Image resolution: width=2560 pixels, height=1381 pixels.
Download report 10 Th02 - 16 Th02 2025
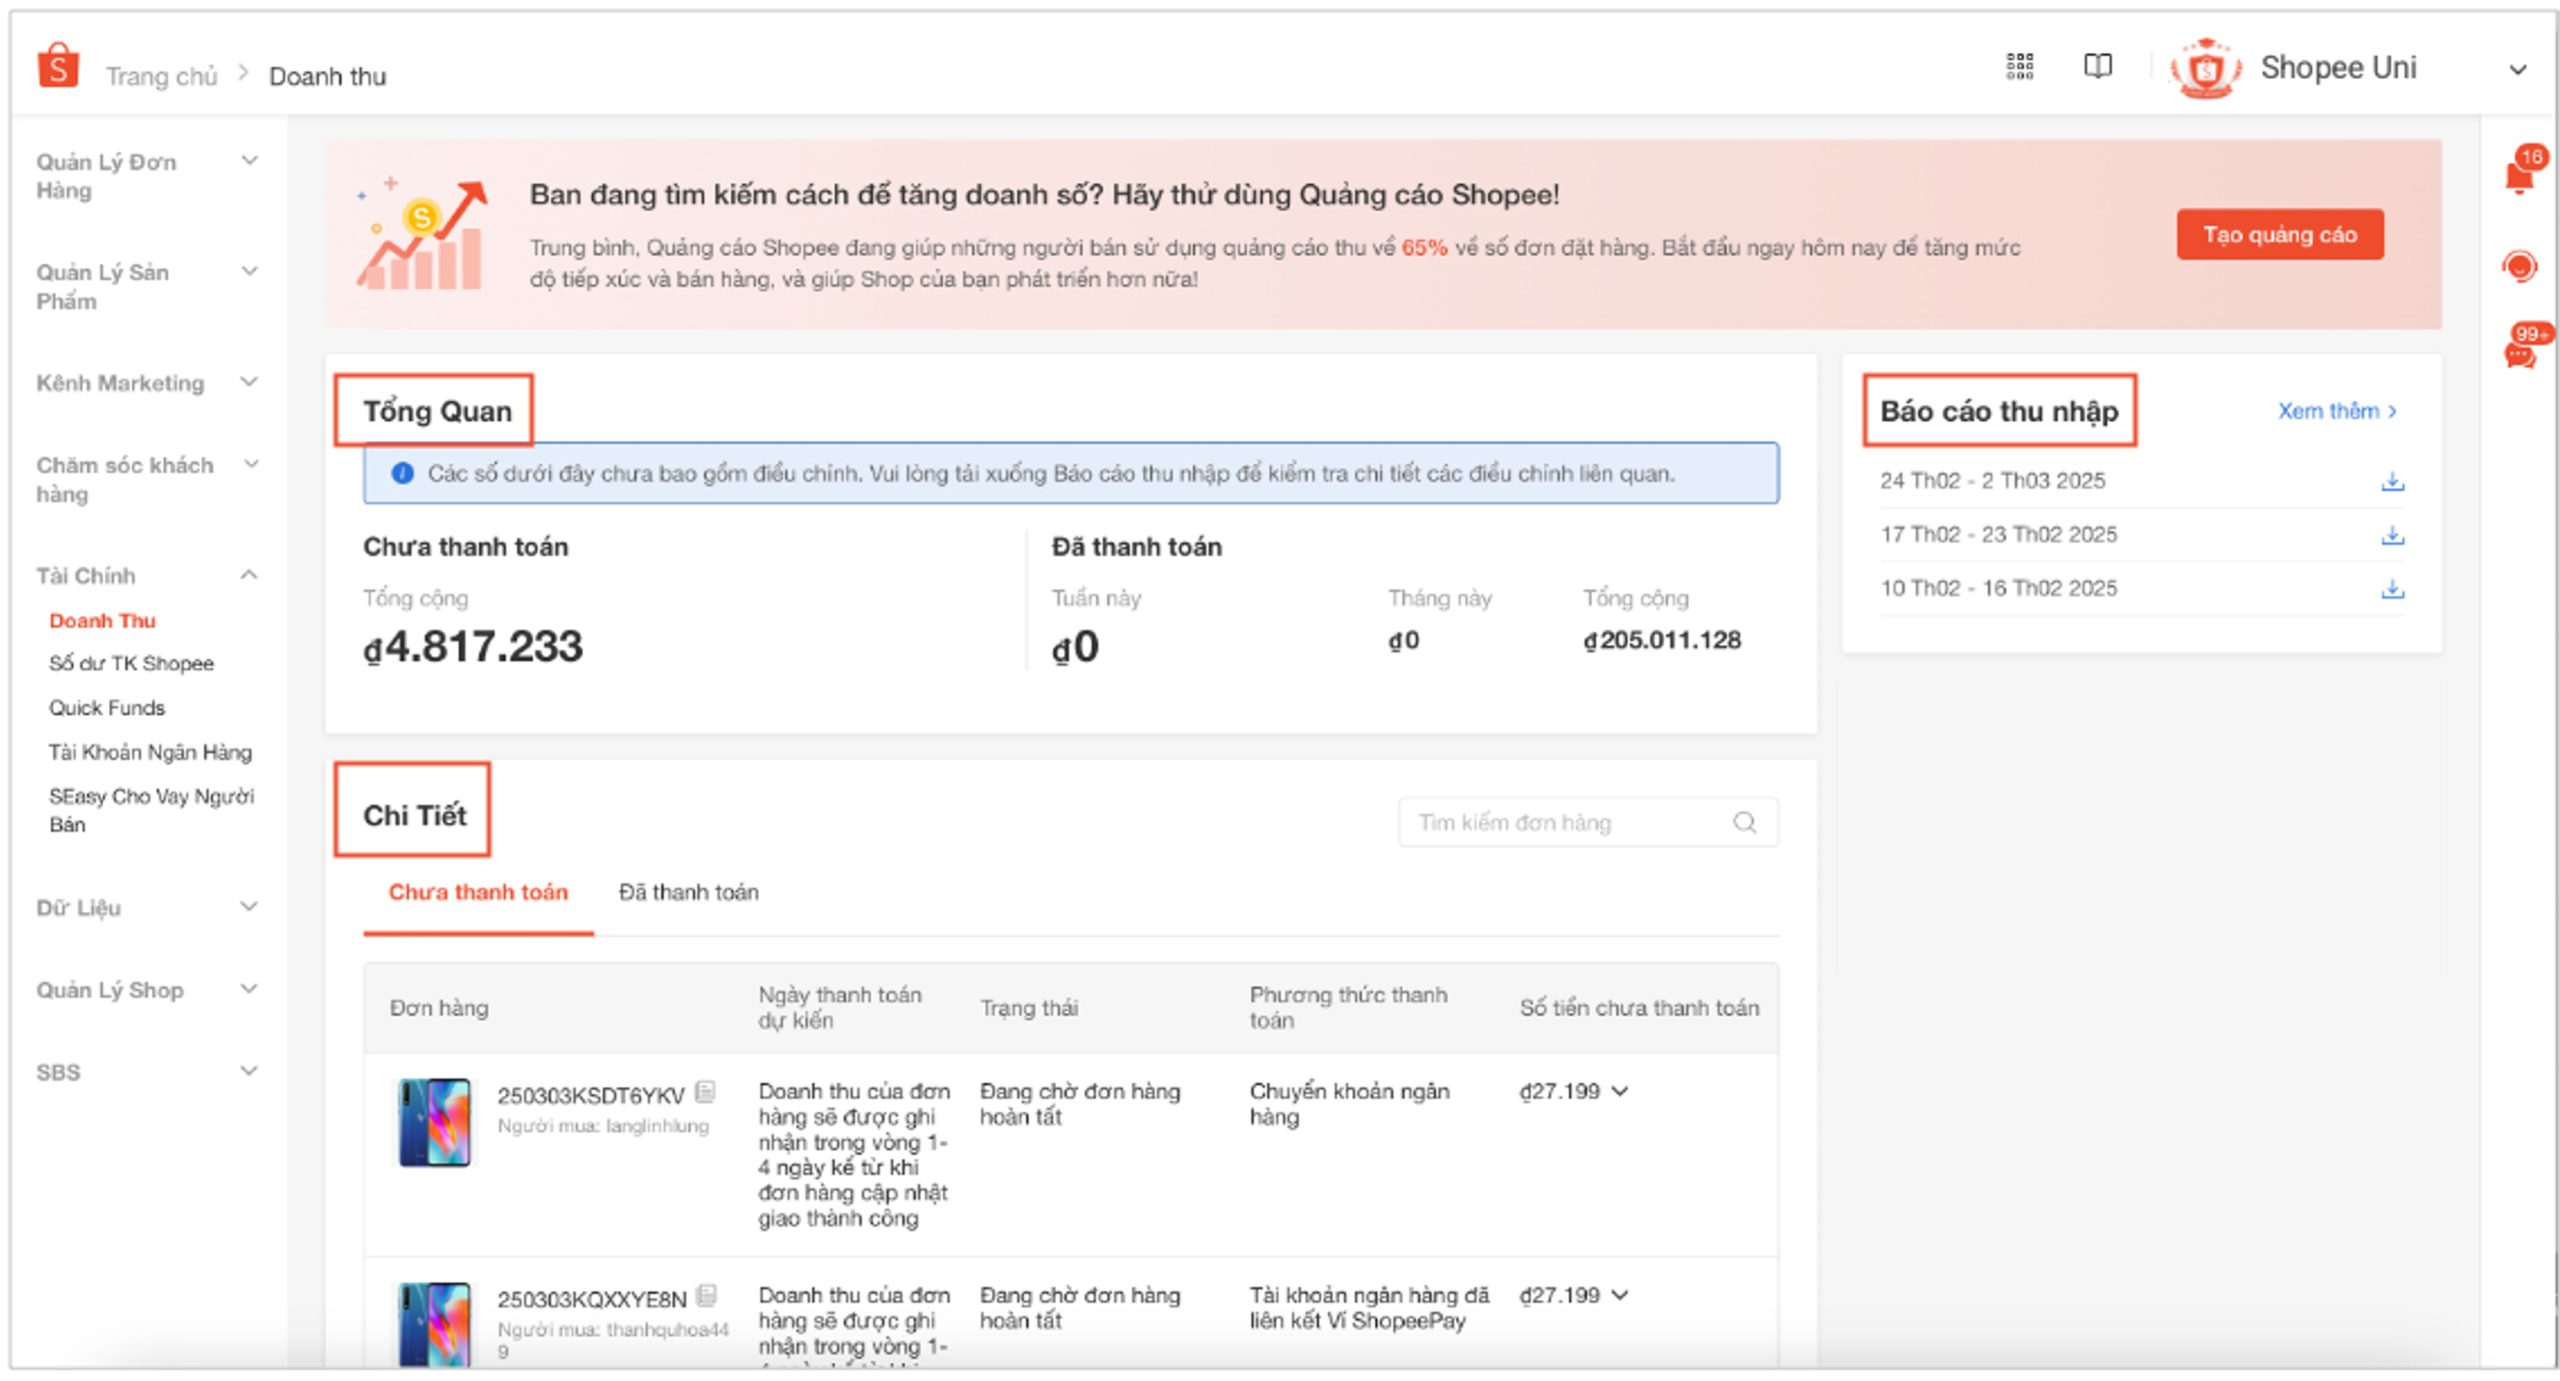tap(2392, 589)
